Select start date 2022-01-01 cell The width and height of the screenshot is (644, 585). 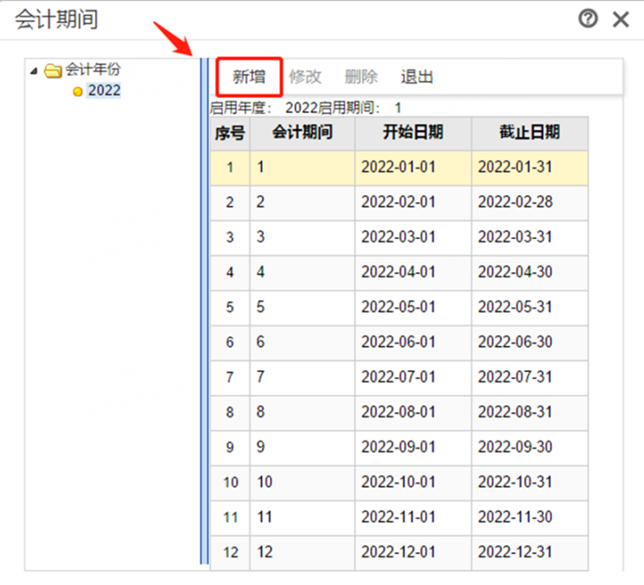[x=413, y=168]
